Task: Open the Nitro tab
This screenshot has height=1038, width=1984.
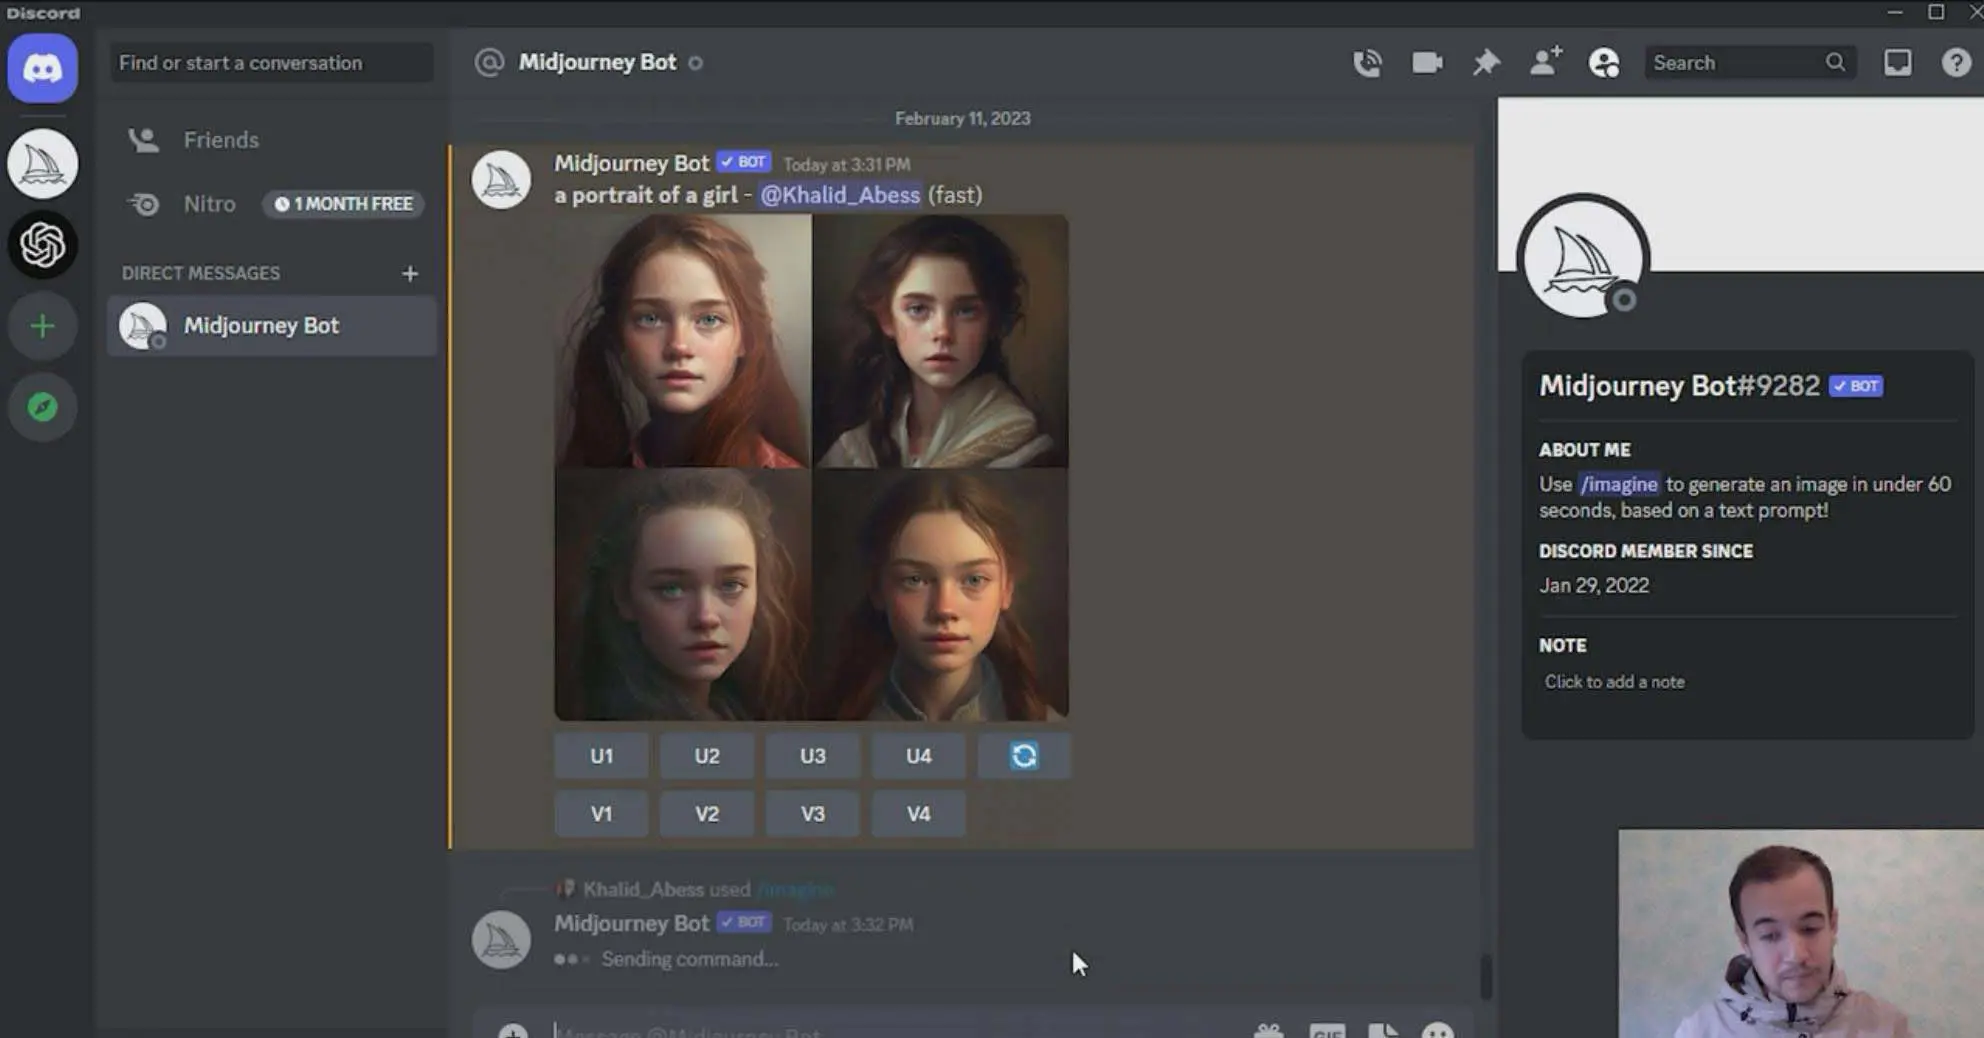Action: (x=209, y=204)
